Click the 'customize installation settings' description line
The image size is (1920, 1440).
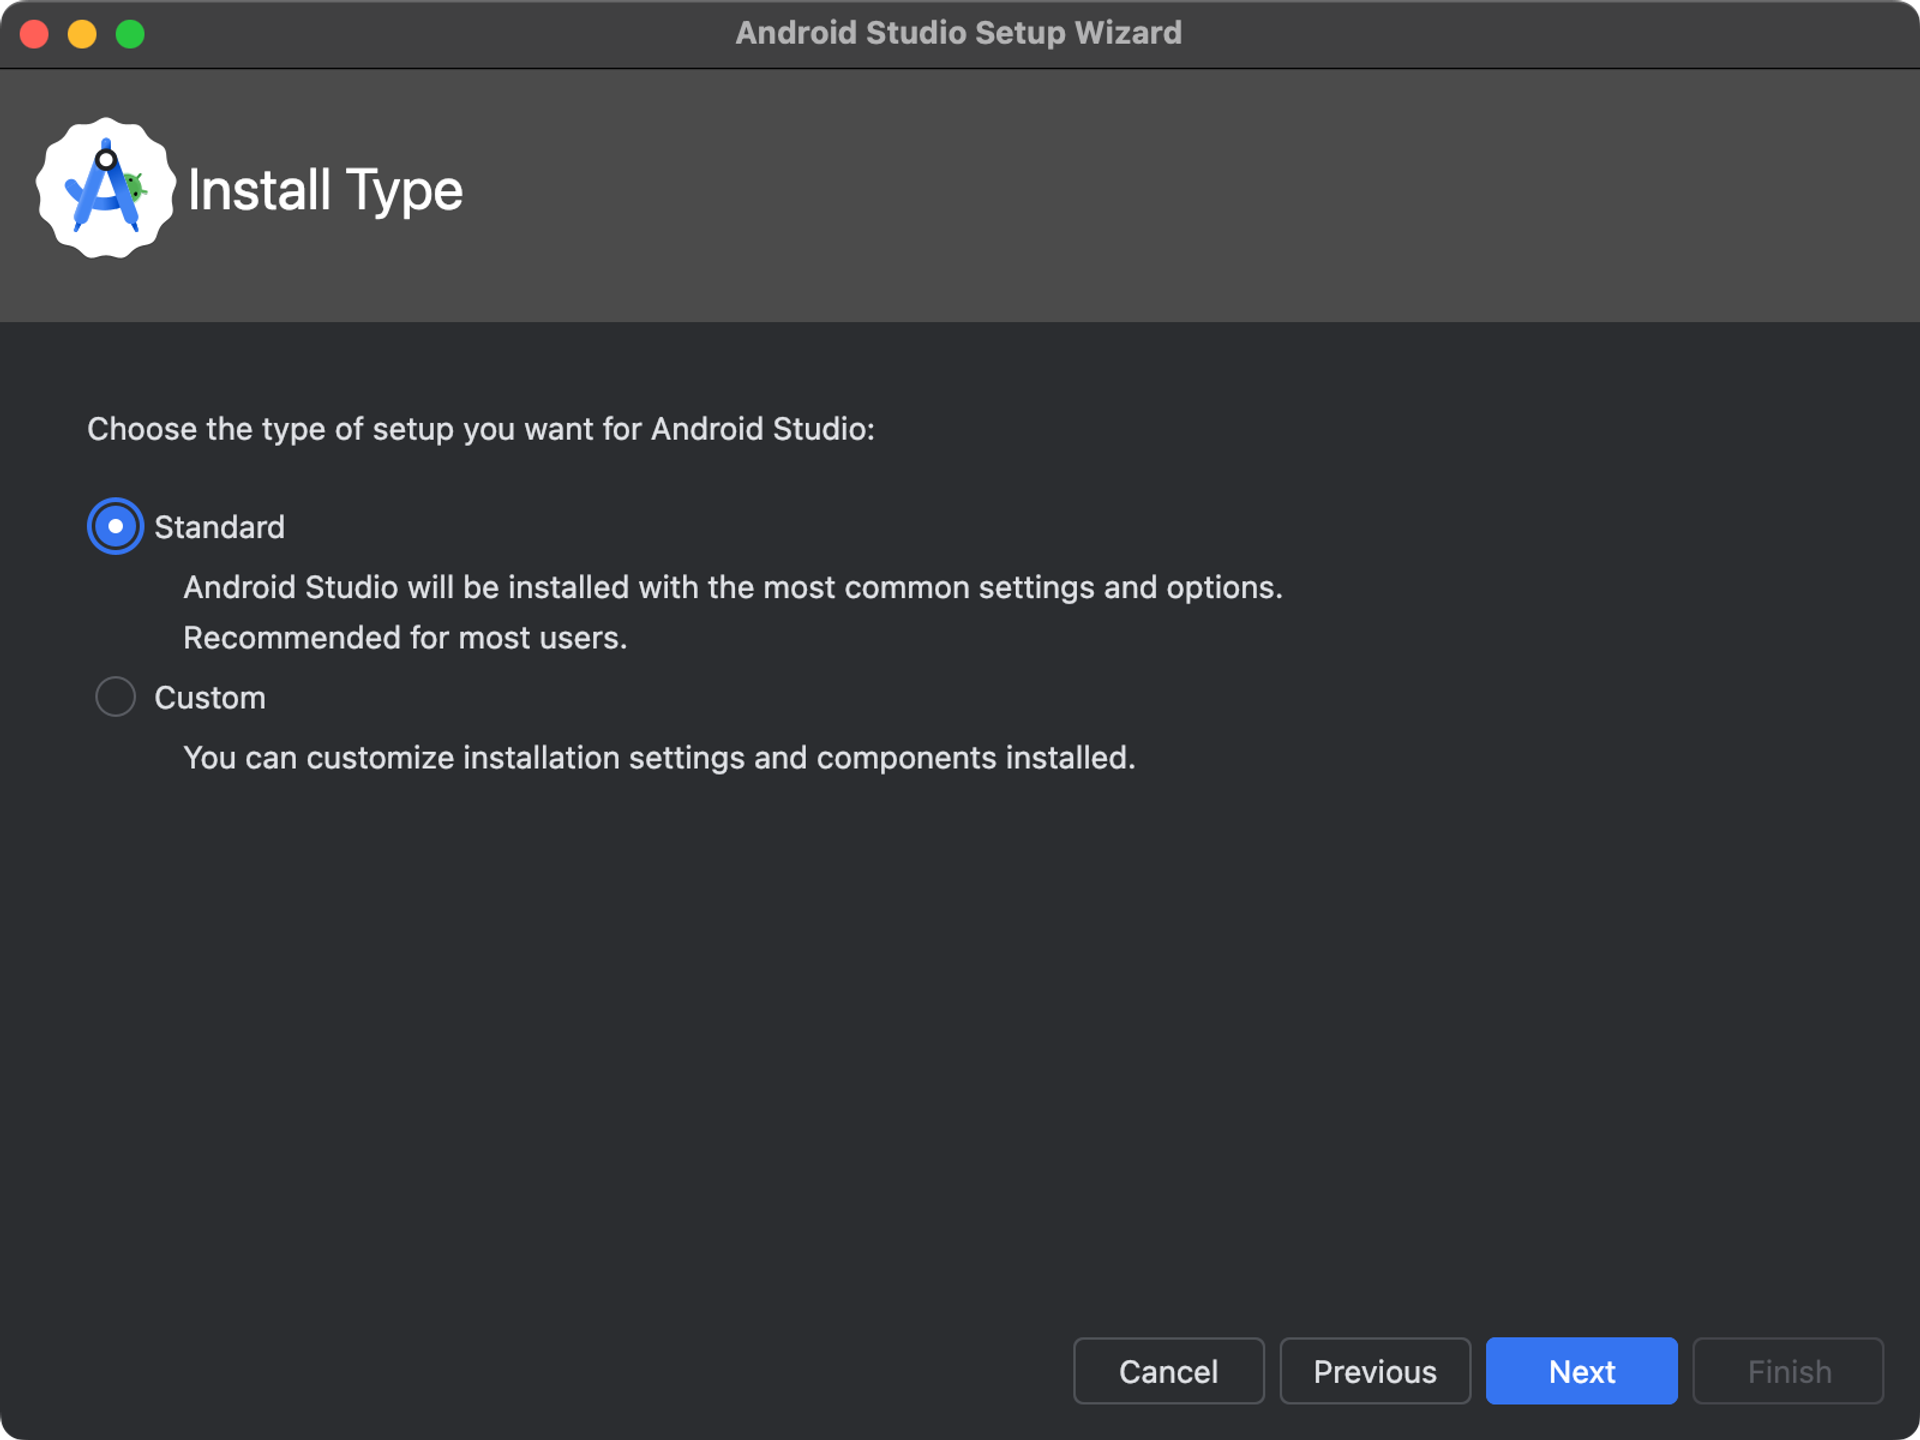point(658,758)
